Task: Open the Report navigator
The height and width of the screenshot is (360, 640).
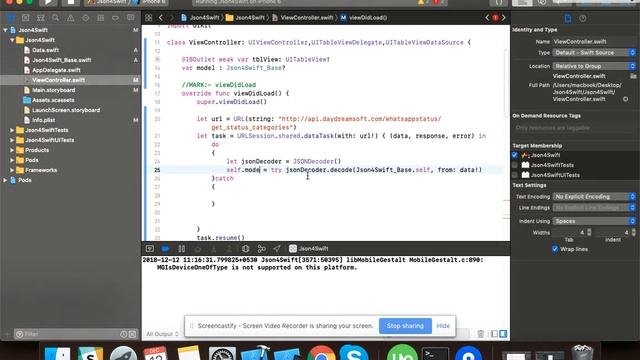Action: [131, 18]
